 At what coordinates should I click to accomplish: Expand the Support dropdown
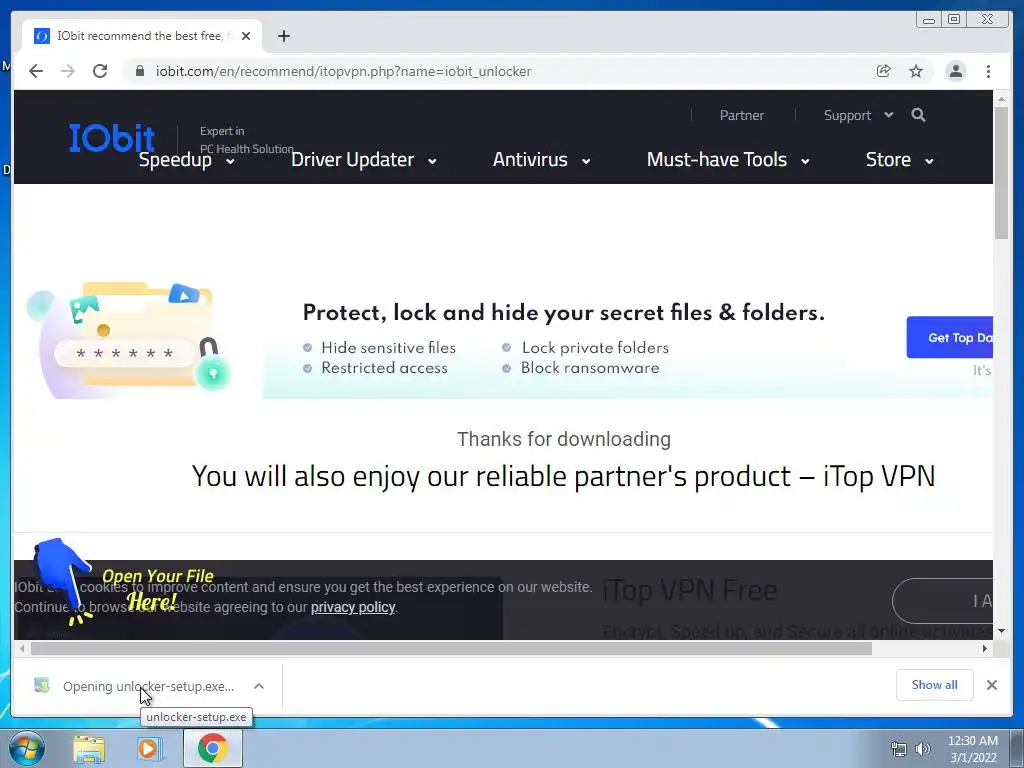click(858, 116)
